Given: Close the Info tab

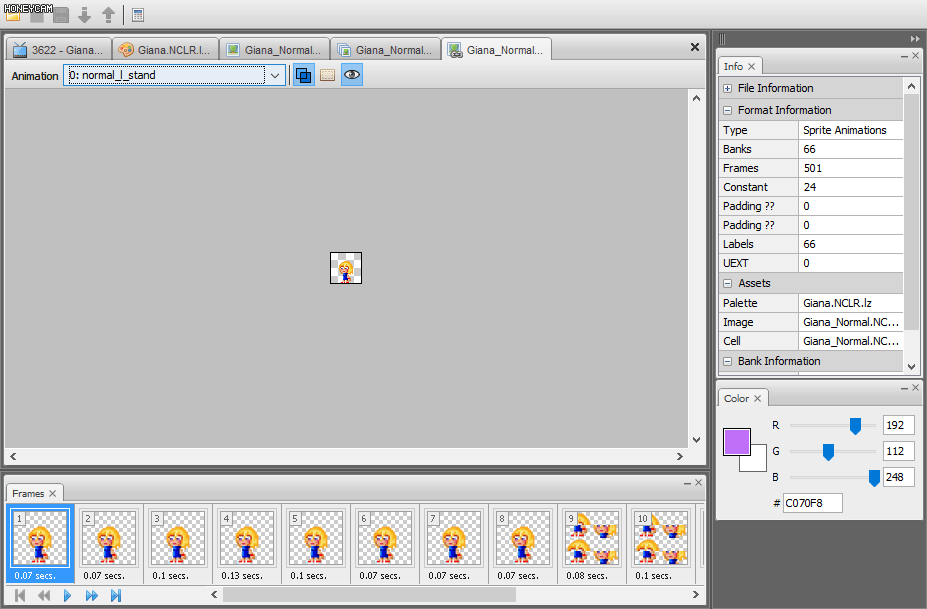Looking at the screenshot, I should (751, 66).
